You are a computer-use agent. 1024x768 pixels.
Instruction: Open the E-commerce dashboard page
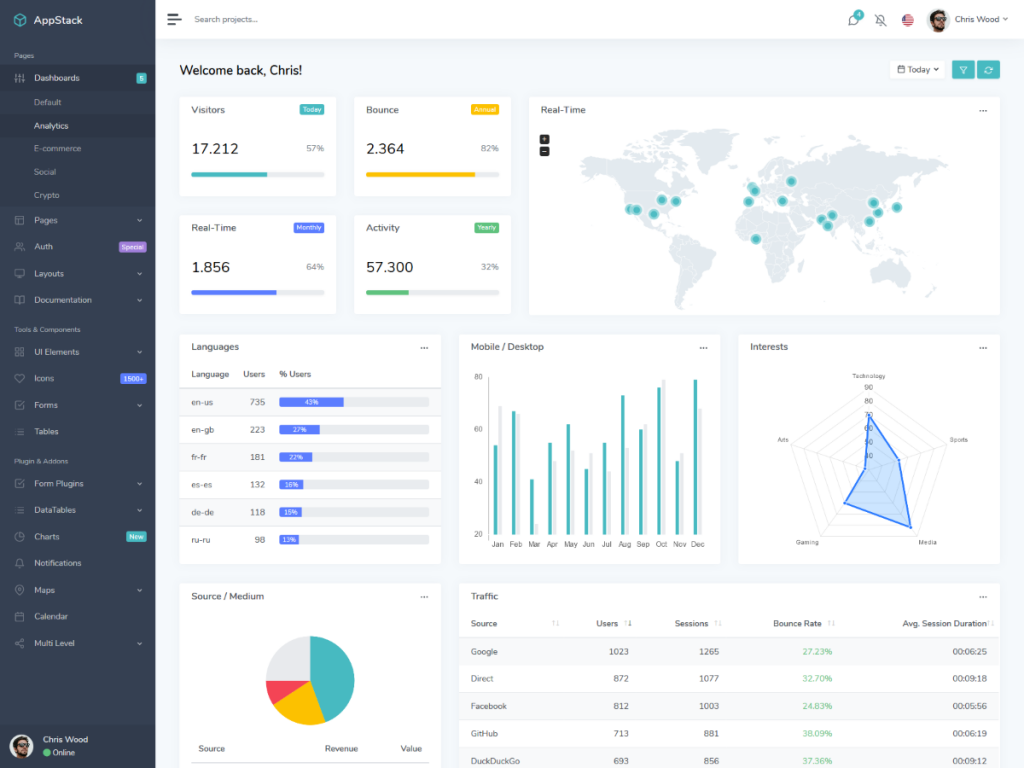point(57,149)
